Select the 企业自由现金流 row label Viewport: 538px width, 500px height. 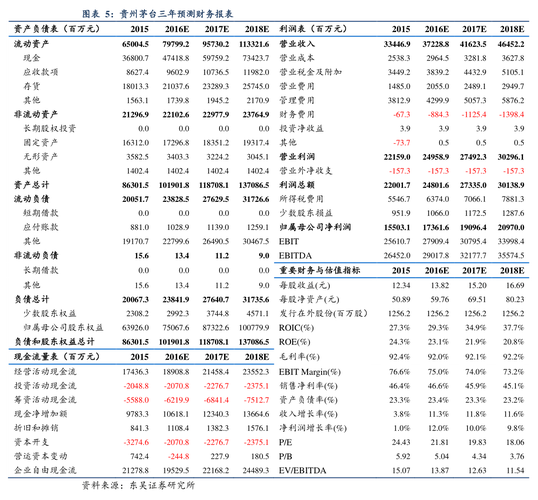[45, 470]
